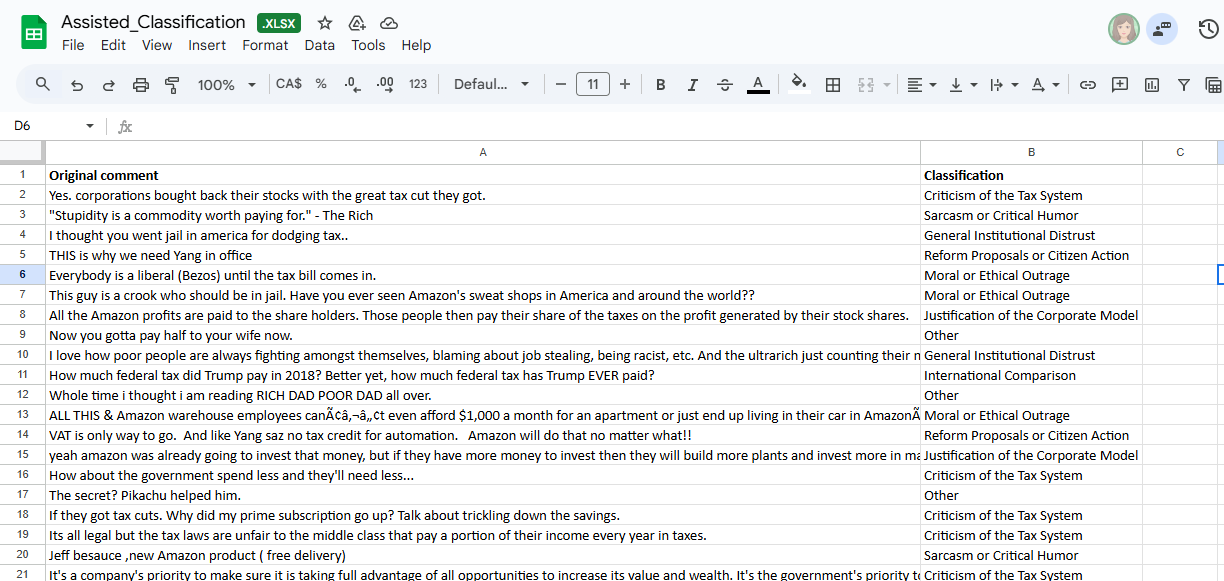Screen dimensions: 1224x581
Task: Create a filter
Action: click(x=1184, y=85)
